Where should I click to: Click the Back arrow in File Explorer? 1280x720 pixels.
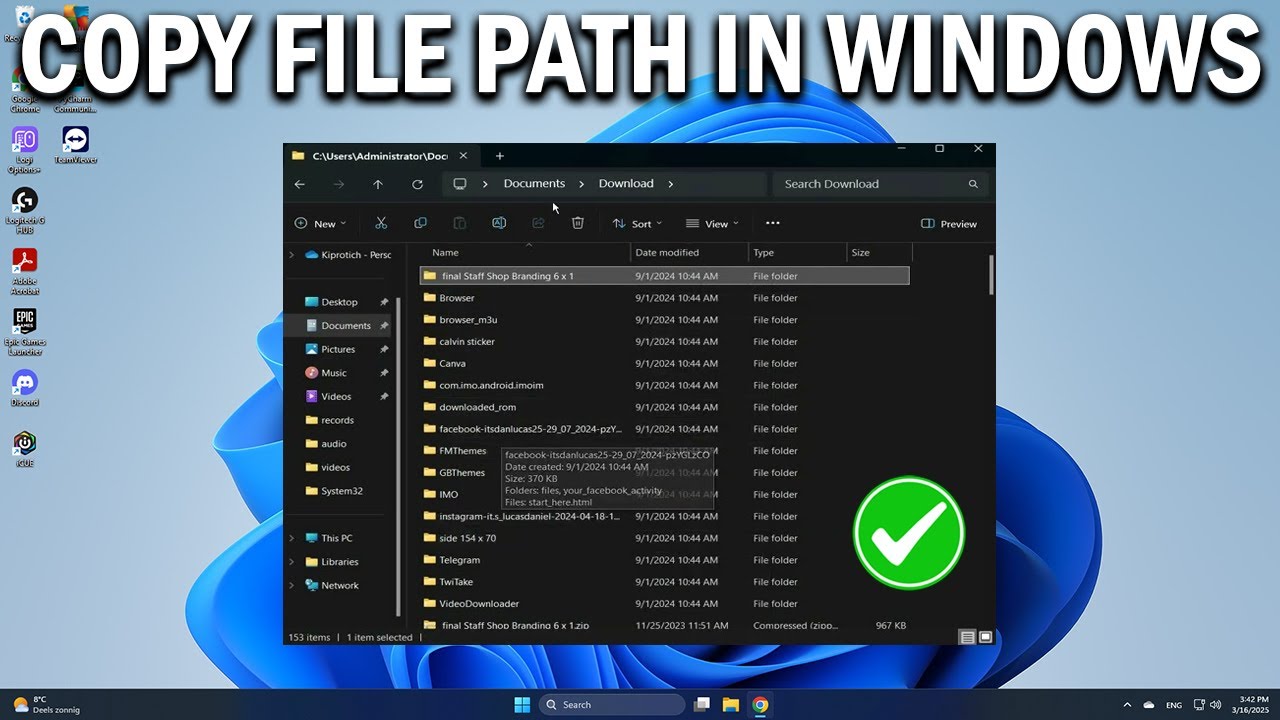300,184
